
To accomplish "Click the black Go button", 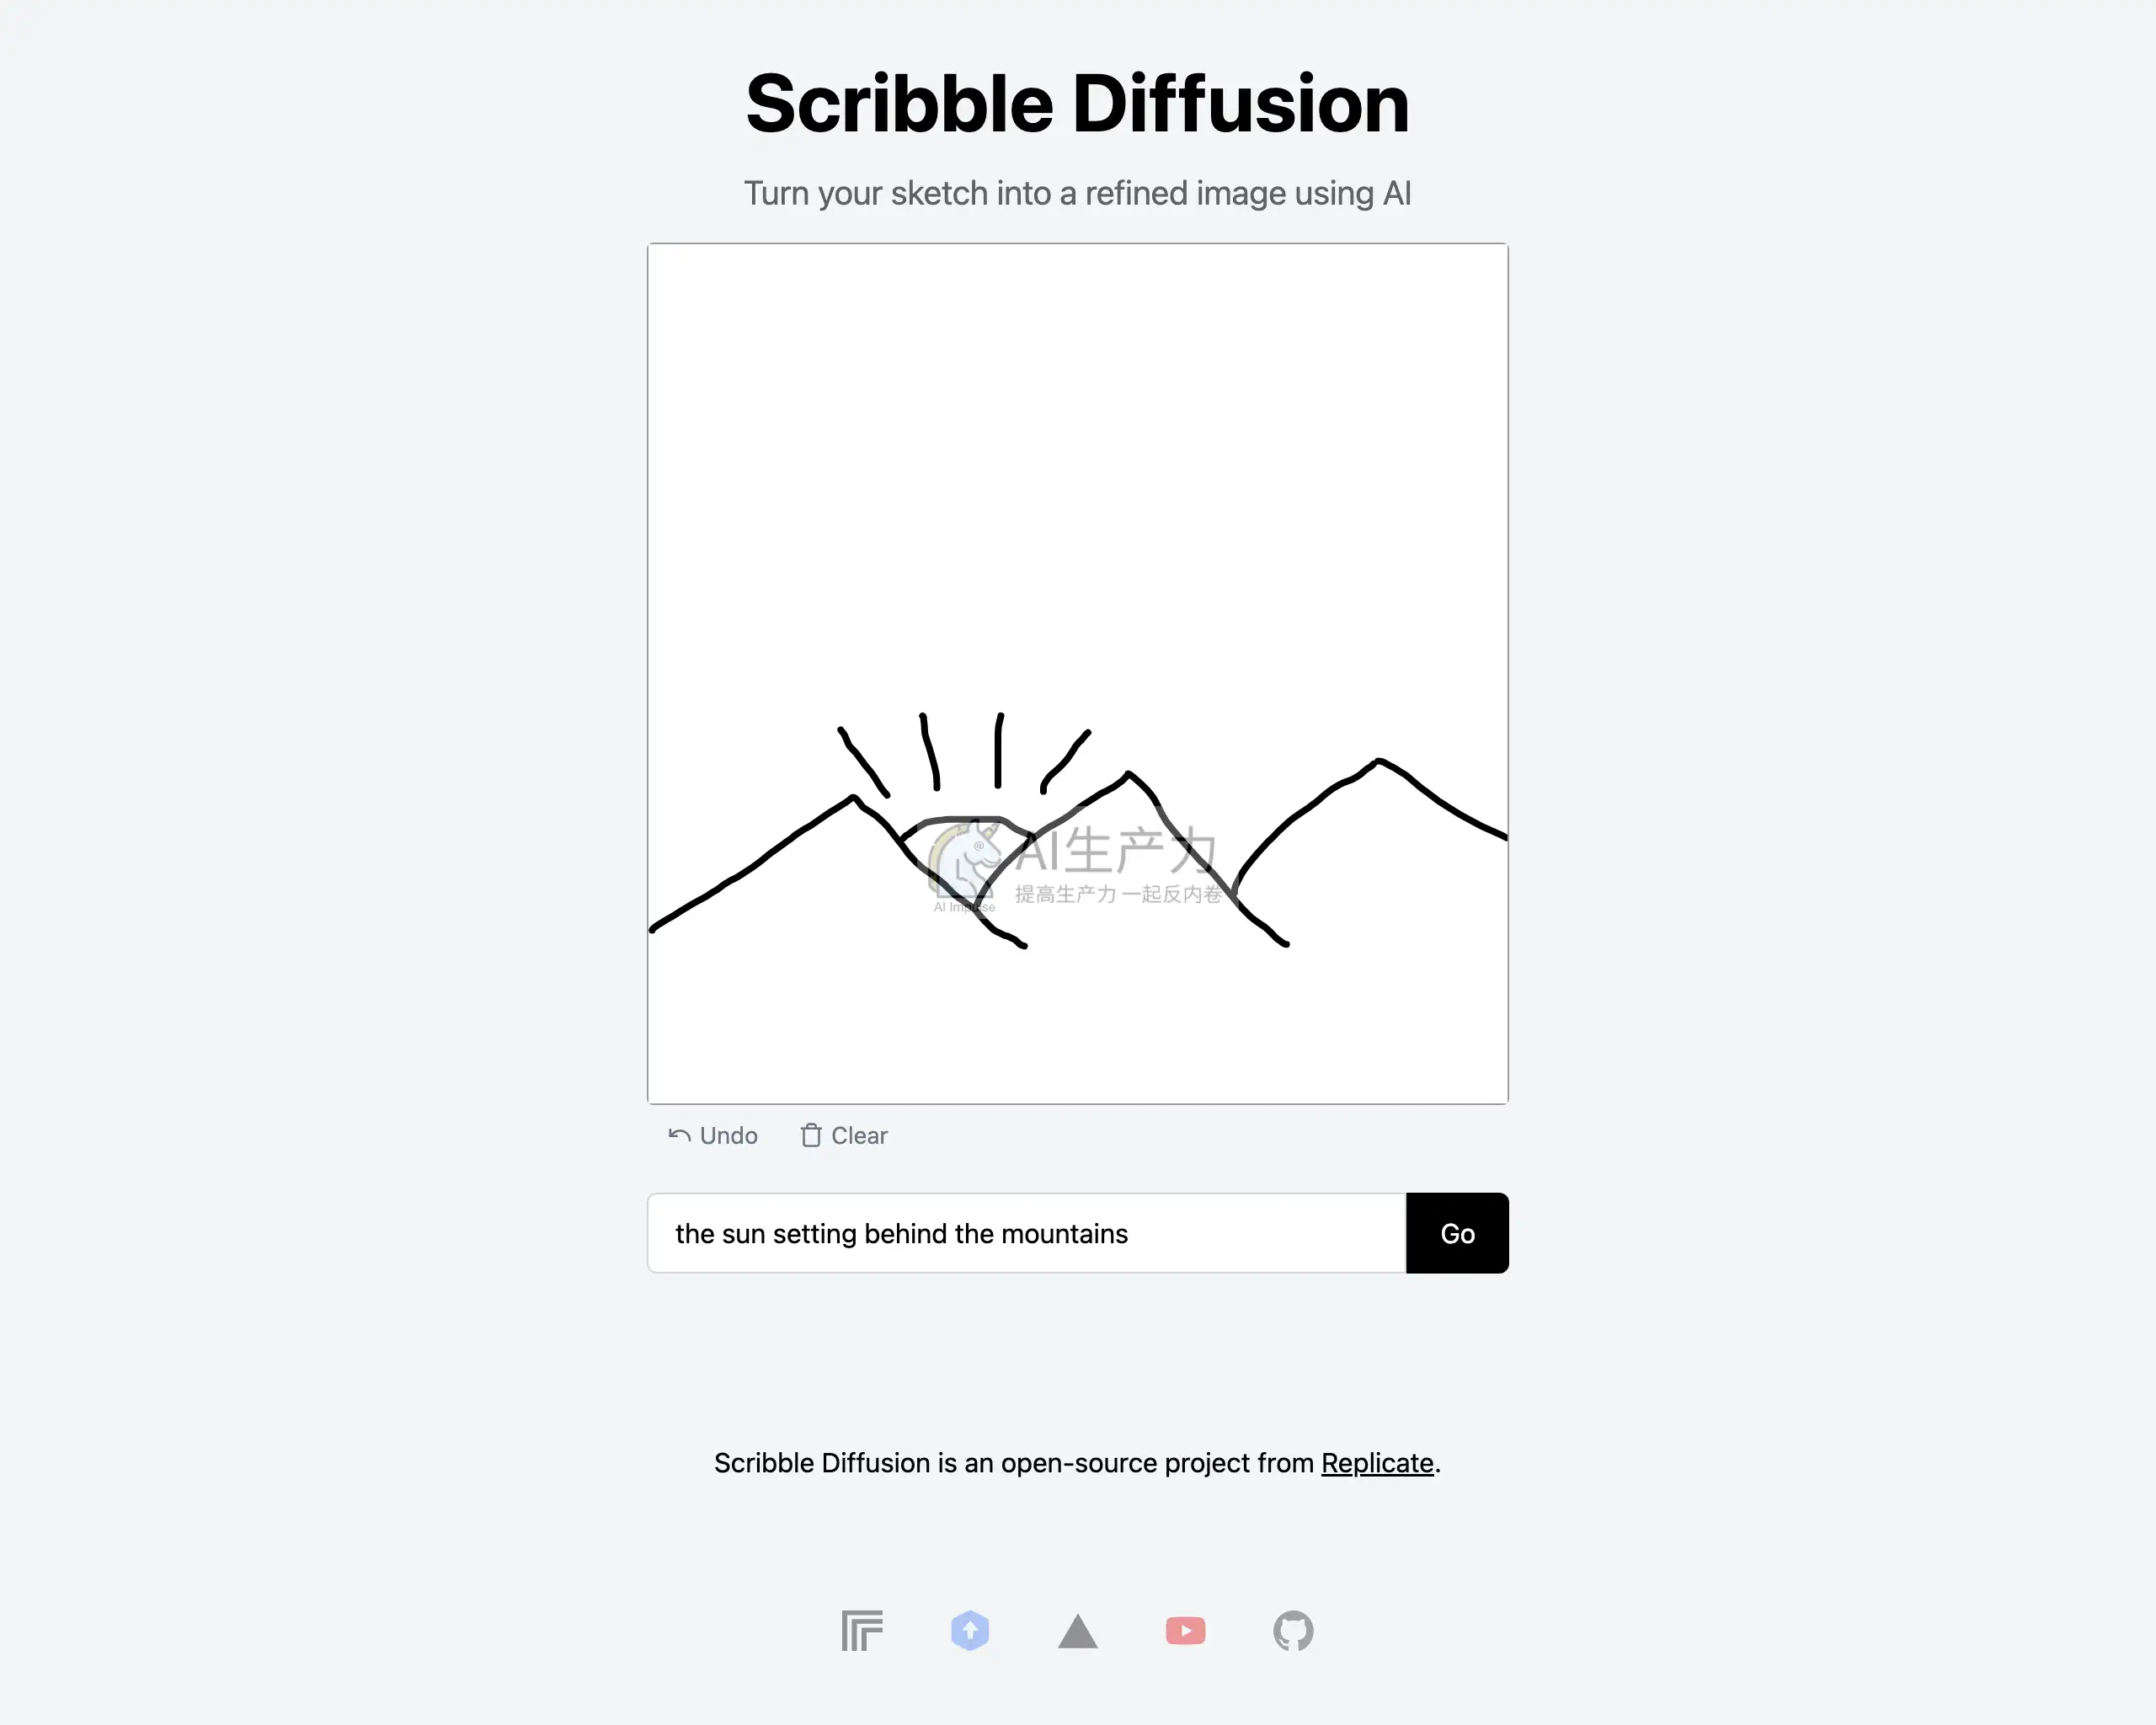I will (x=1457, y=1233).
